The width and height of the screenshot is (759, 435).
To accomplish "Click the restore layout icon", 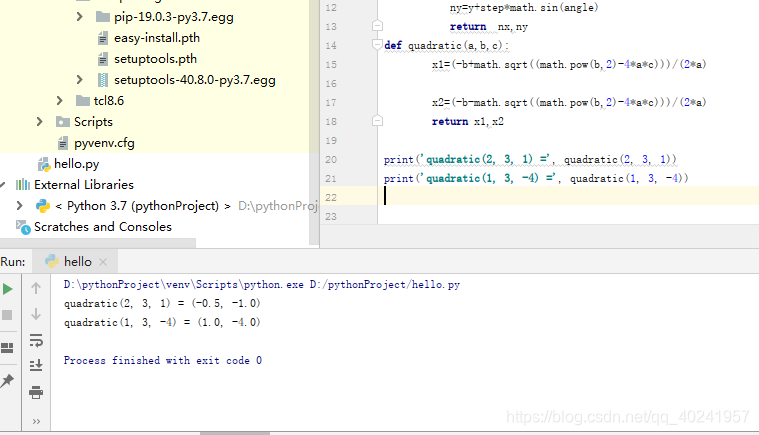I will (7, 348).
